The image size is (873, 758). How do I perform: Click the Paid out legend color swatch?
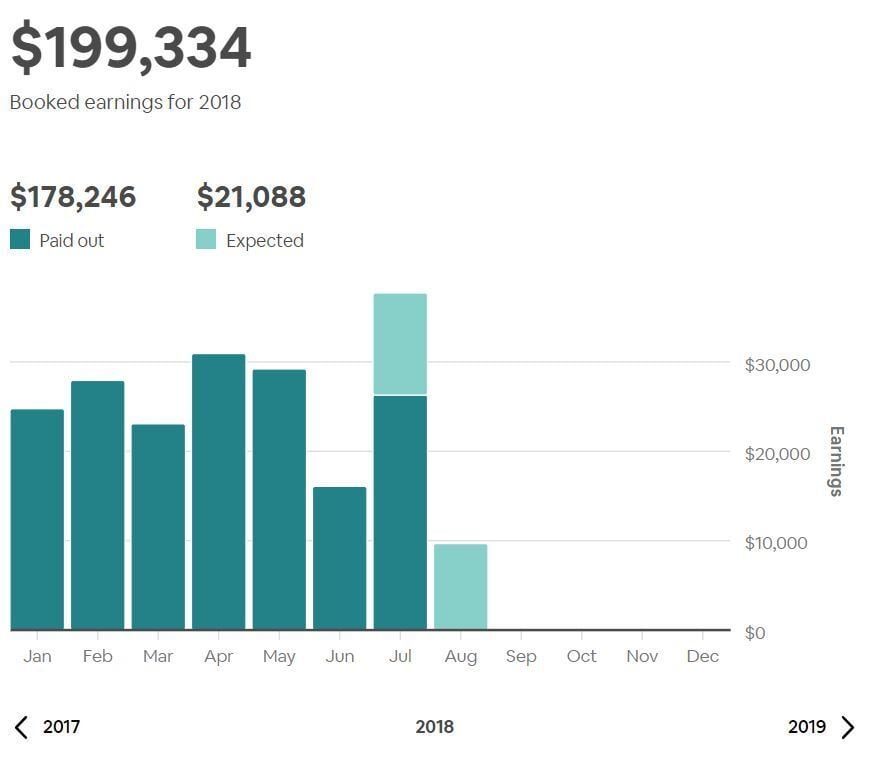pos(20,240)
